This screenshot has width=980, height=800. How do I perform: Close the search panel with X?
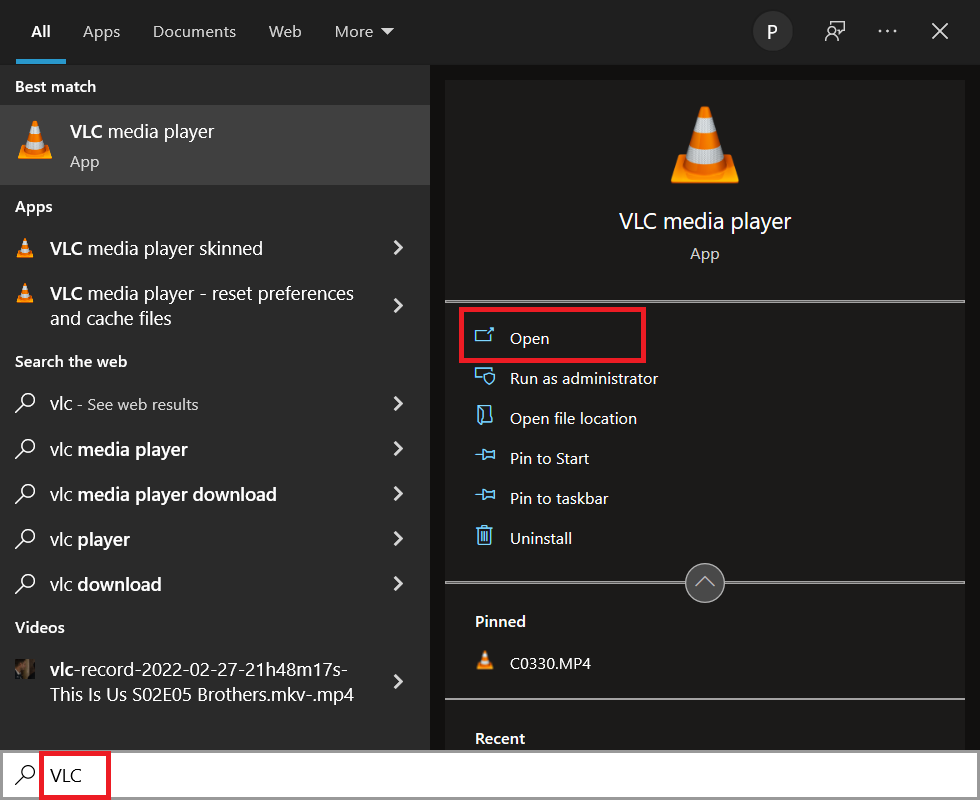(939, 31)
